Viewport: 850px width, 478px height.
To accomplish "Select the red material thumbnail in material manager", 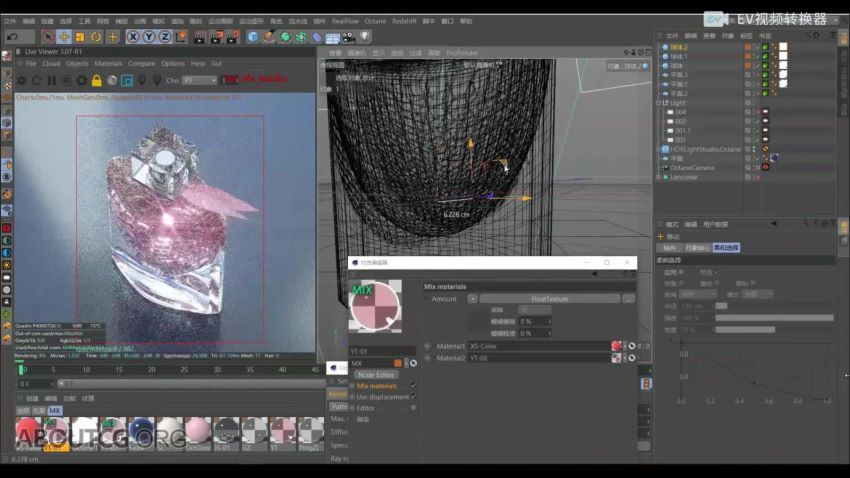I will (x=28, y=434).
